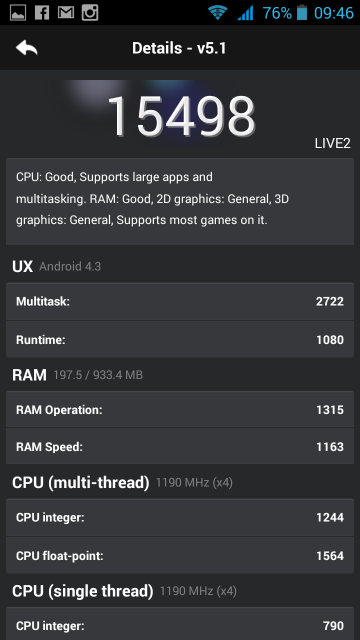Tap the back arrow icon
The width and height of the screenshot is (360, 640).
coord(27,48)
